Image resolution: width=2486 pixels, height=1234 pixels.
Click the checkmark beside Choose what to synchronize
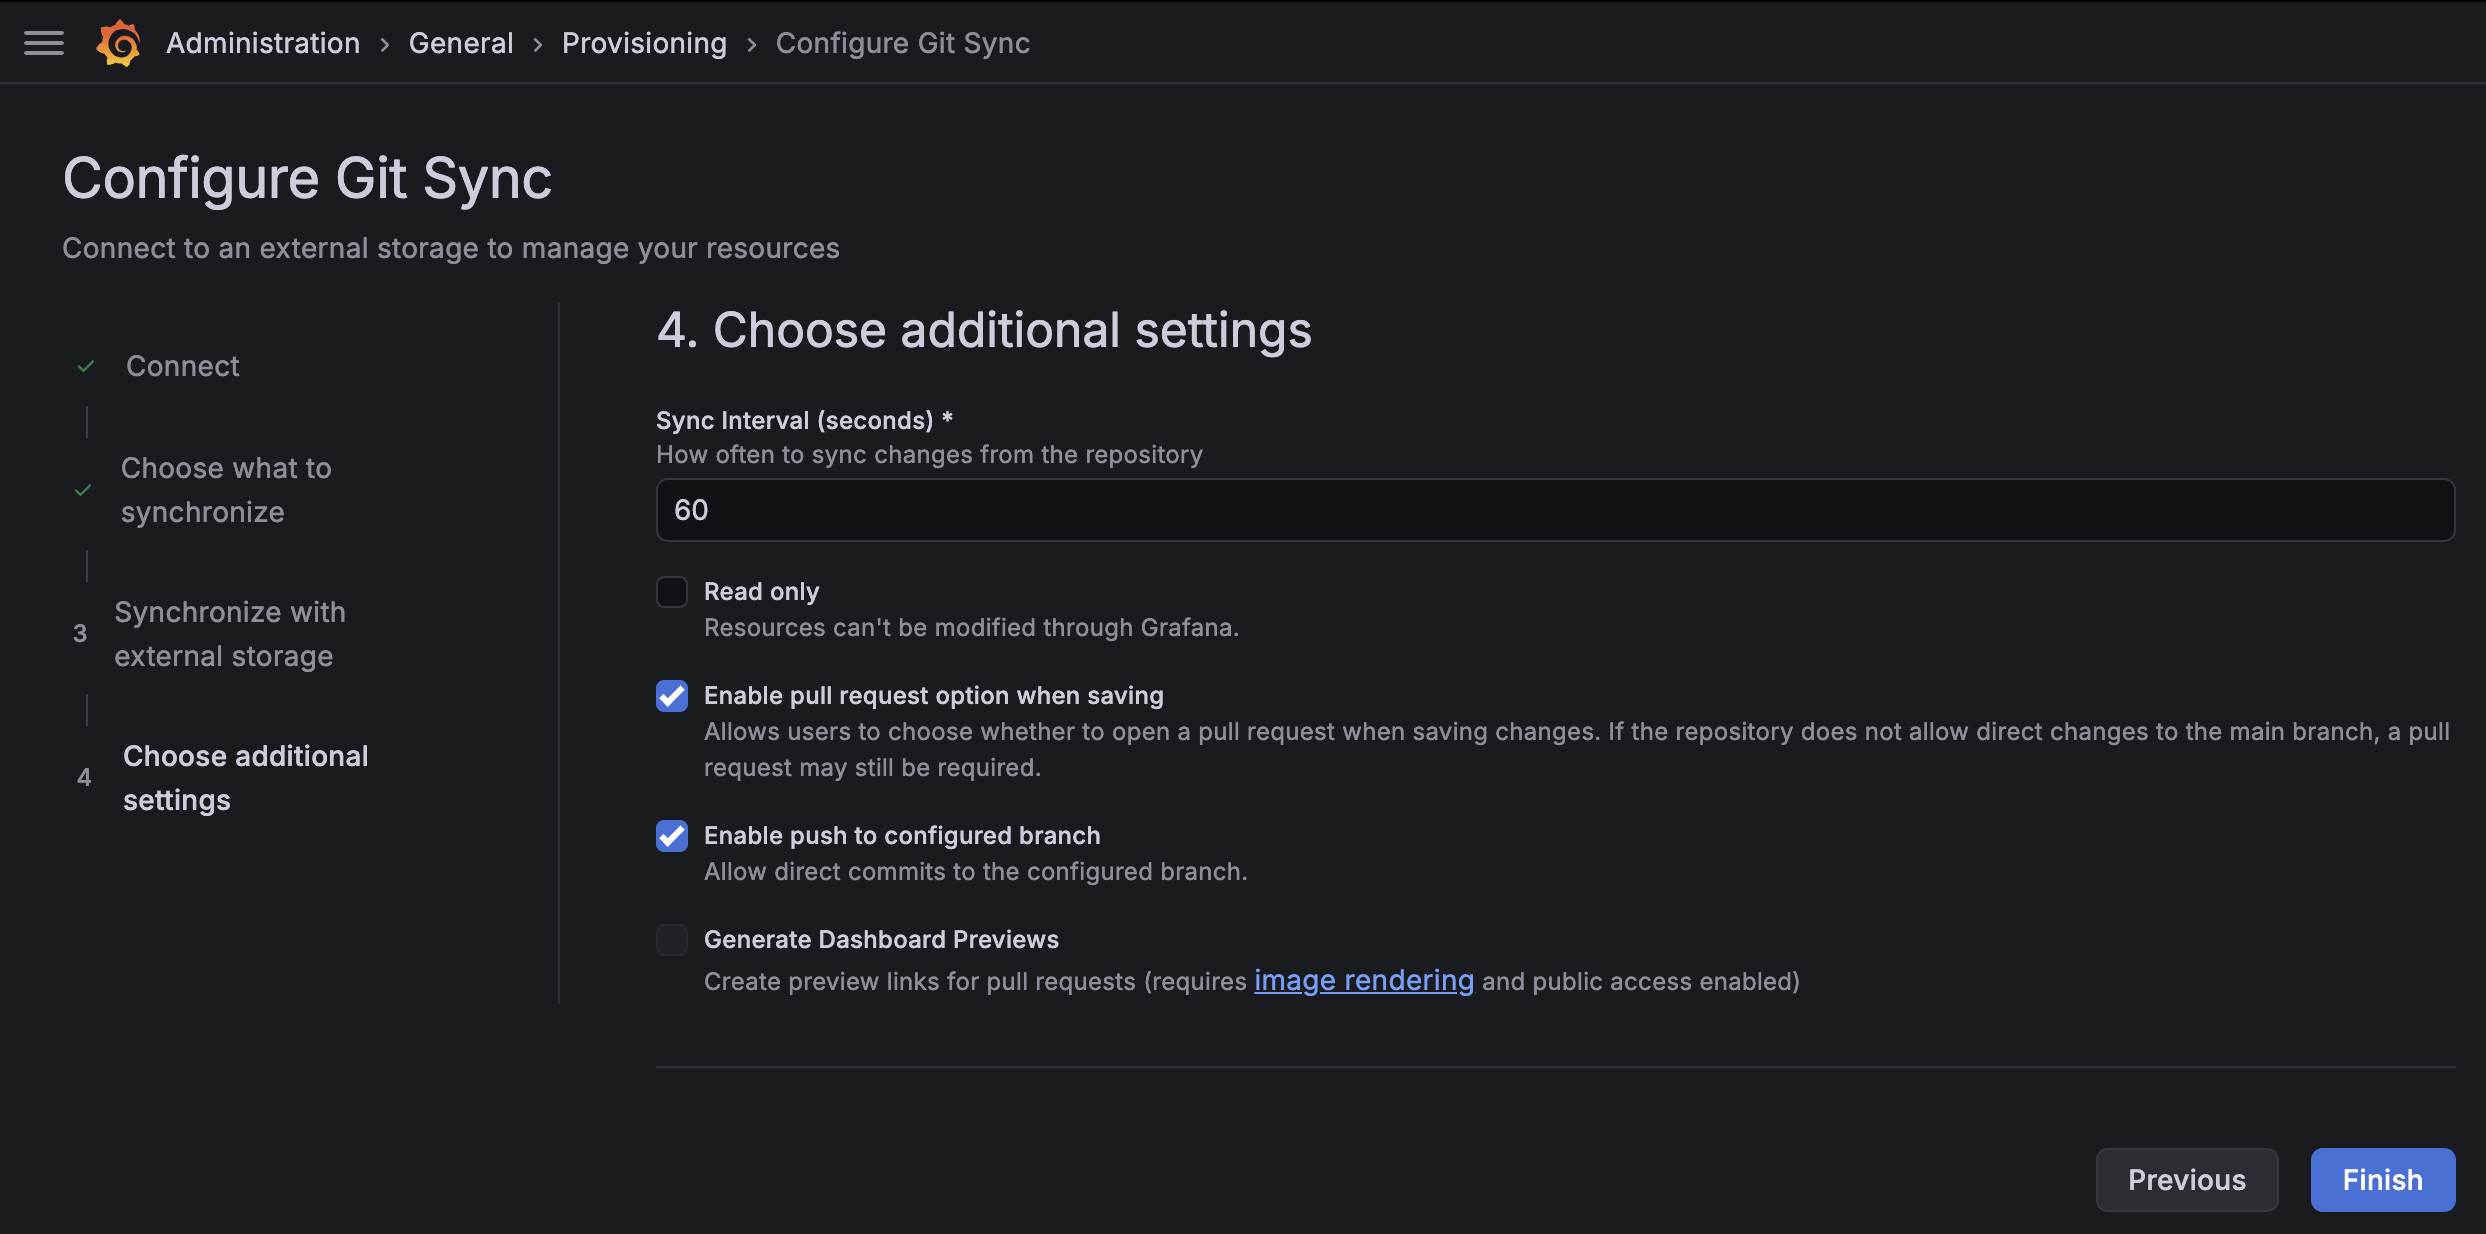click(85, 490)
